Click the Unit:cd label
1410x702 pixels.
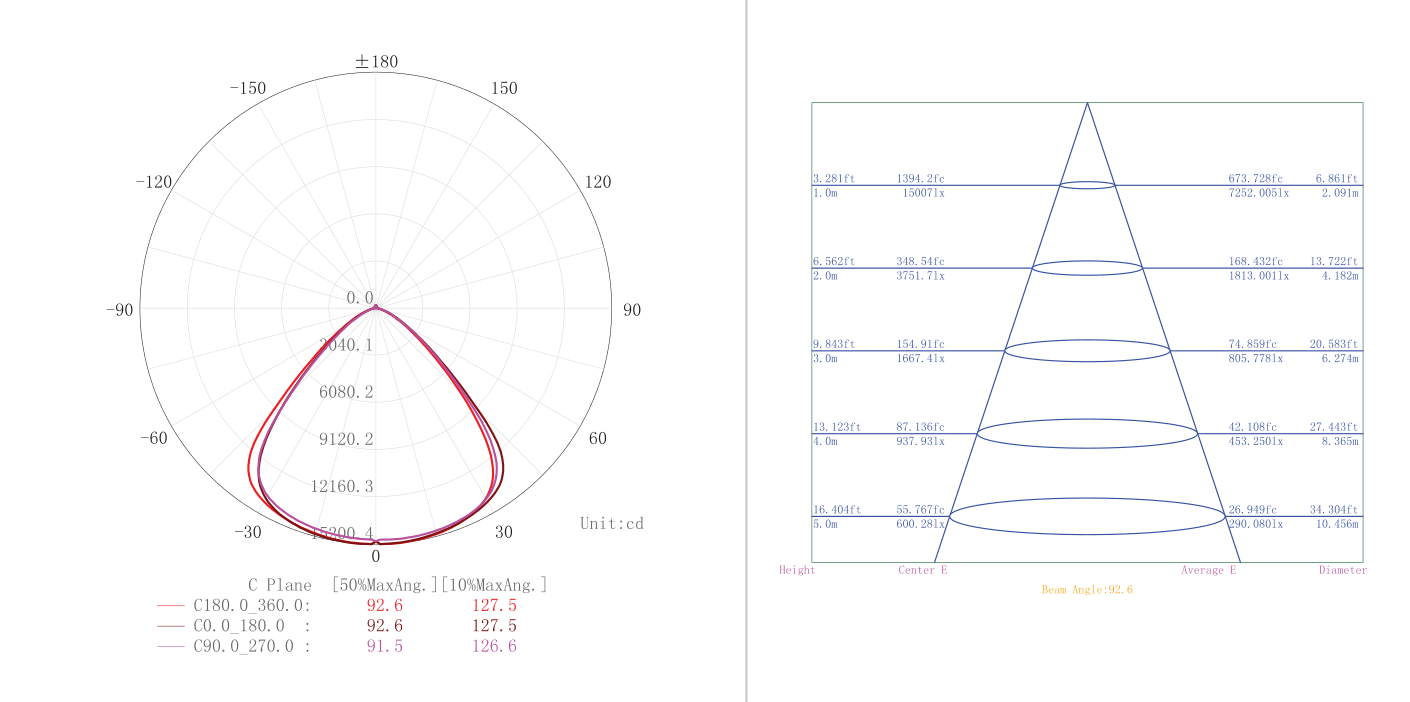point(612,523)
